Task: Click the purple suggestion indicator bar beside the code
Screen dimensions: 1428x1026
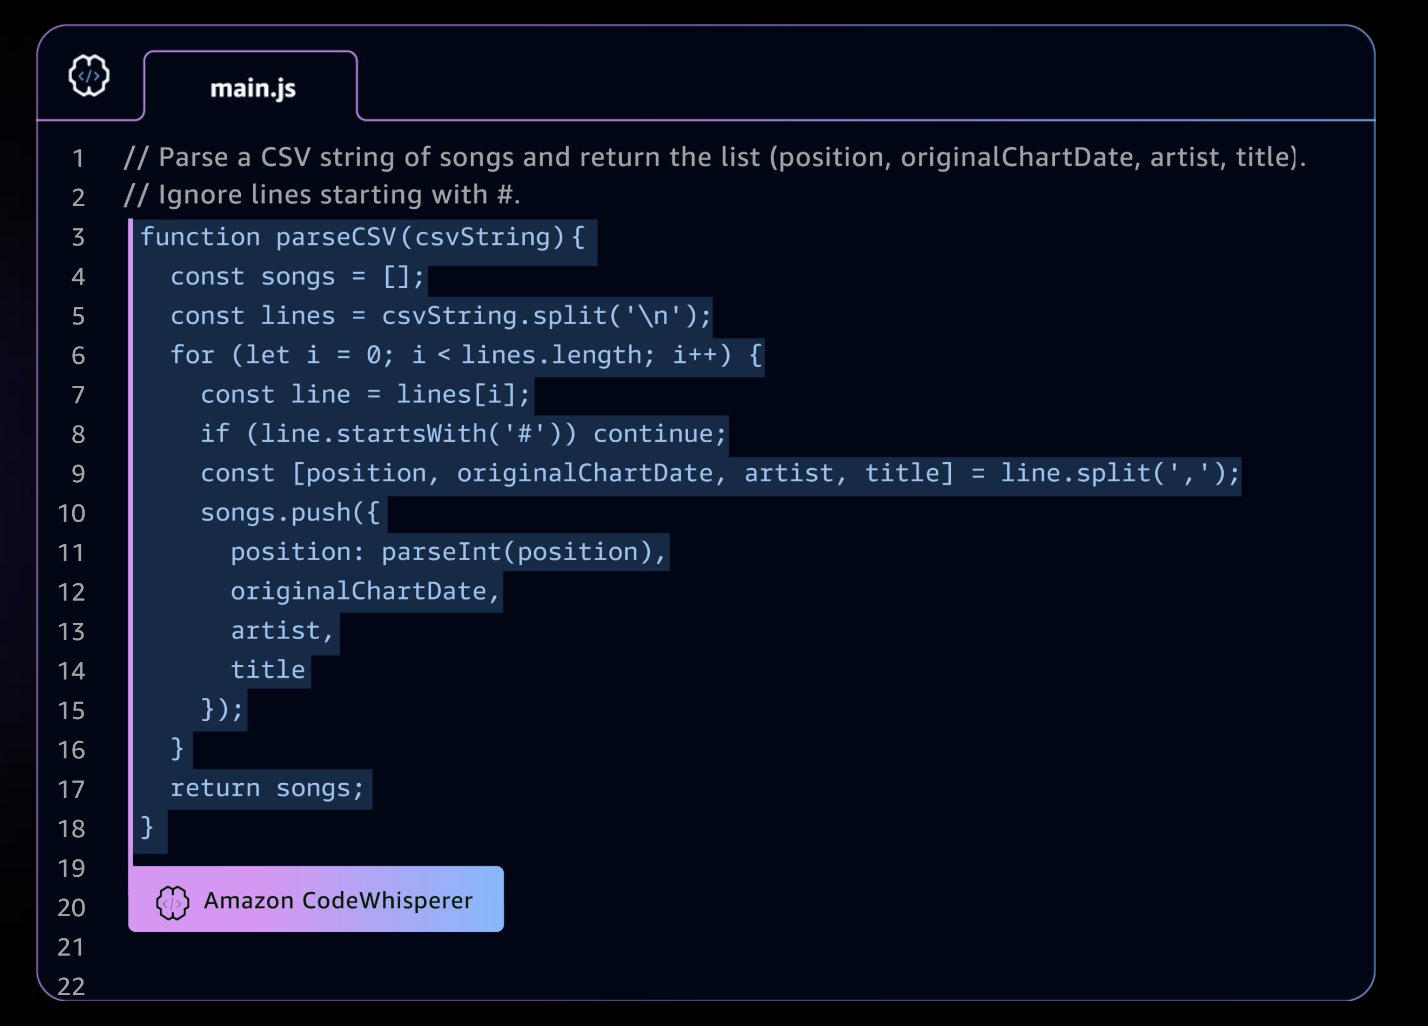Action: click(x=133, y=530)
